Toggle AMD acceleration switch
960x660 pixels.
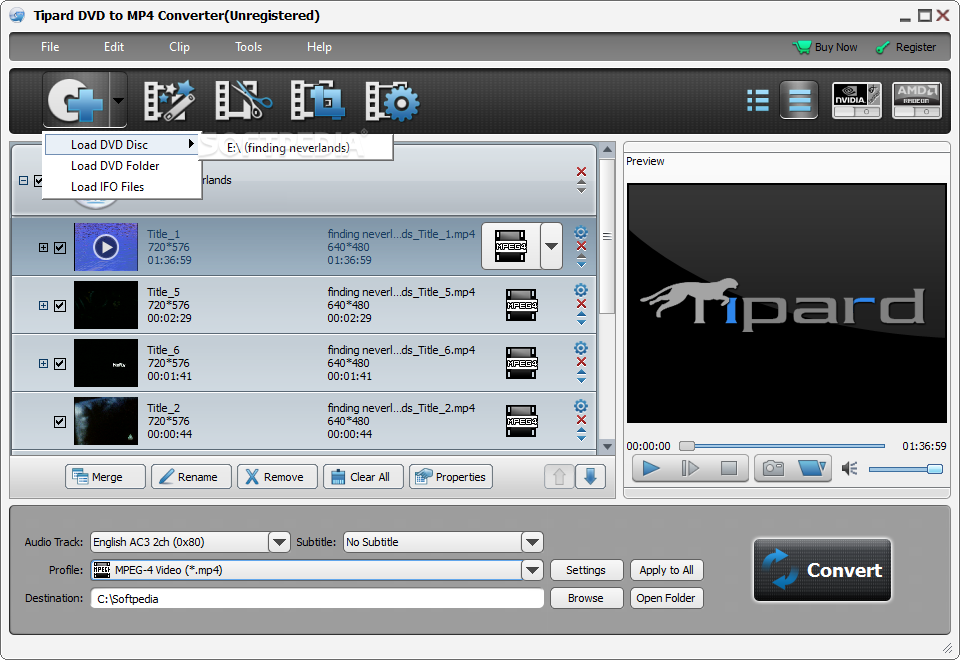[x=917, y=100]
